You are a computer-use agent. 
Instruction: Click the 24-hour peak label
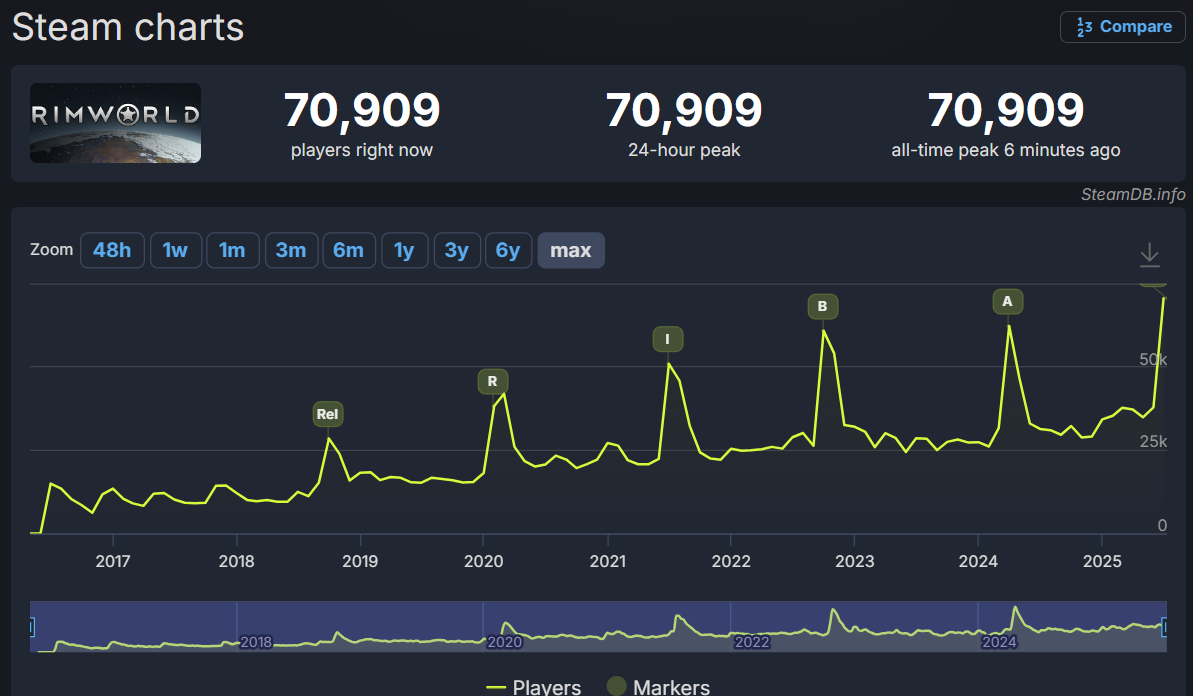point(684,151)
